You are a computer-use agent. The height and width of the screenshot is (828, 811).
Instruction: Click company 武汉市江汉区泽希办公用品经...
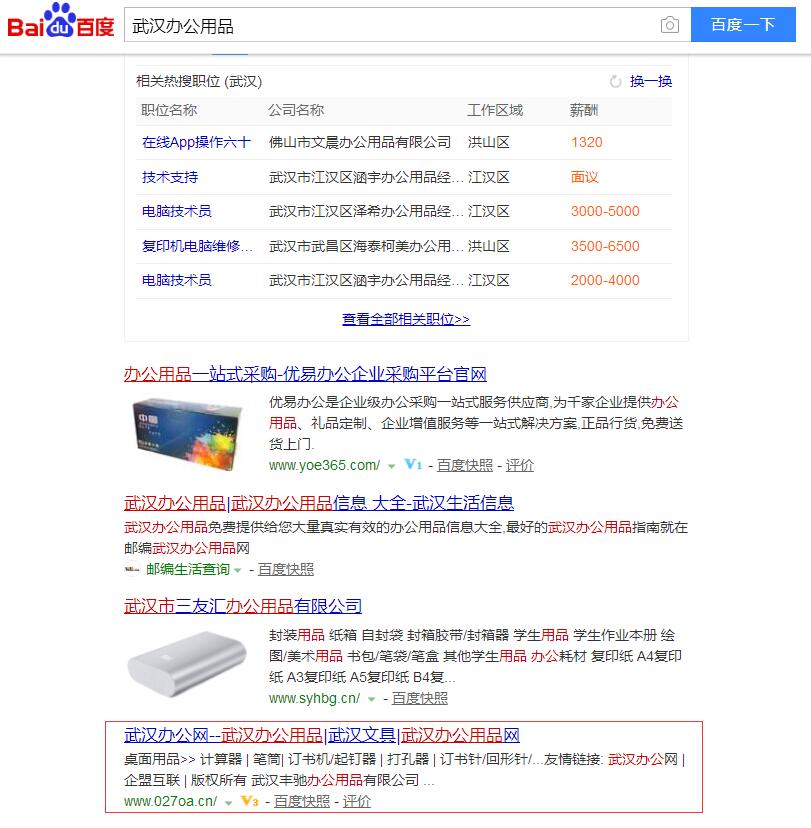(x=366, y=211)
